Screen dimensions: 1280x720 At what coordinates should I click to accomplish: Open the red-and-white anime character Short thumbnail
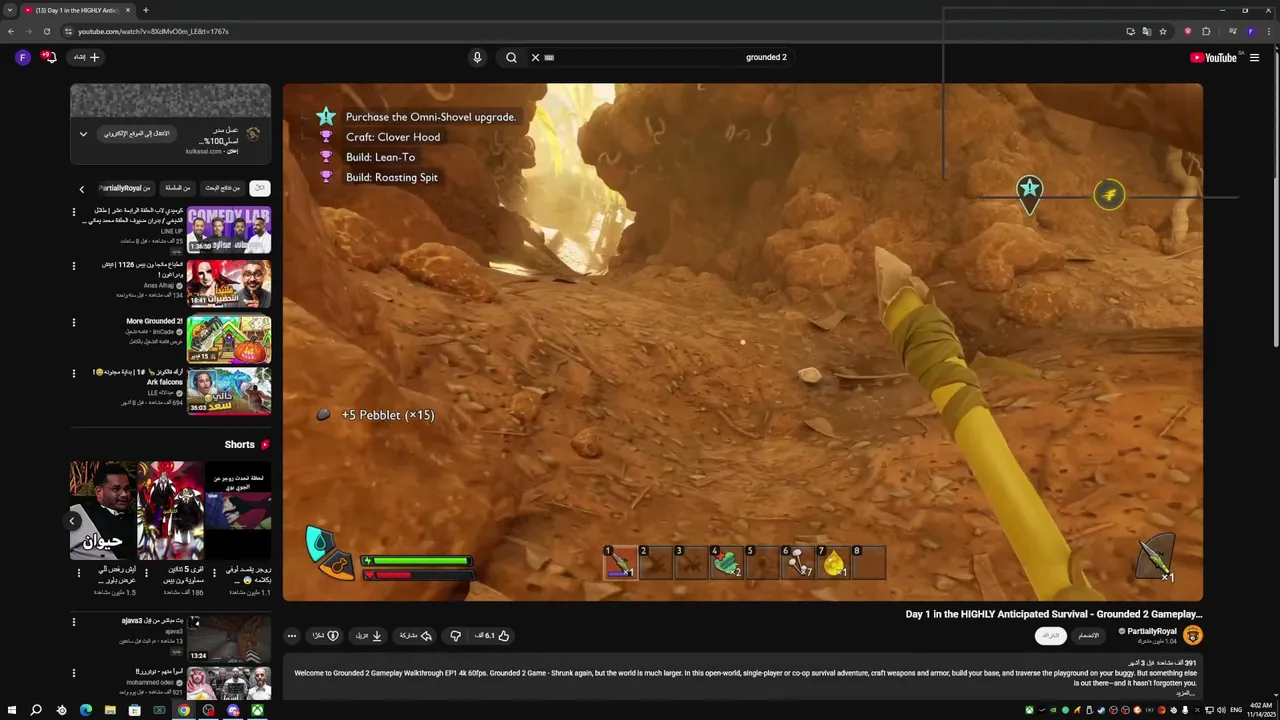pyautogui.click(x=170, y=510)
